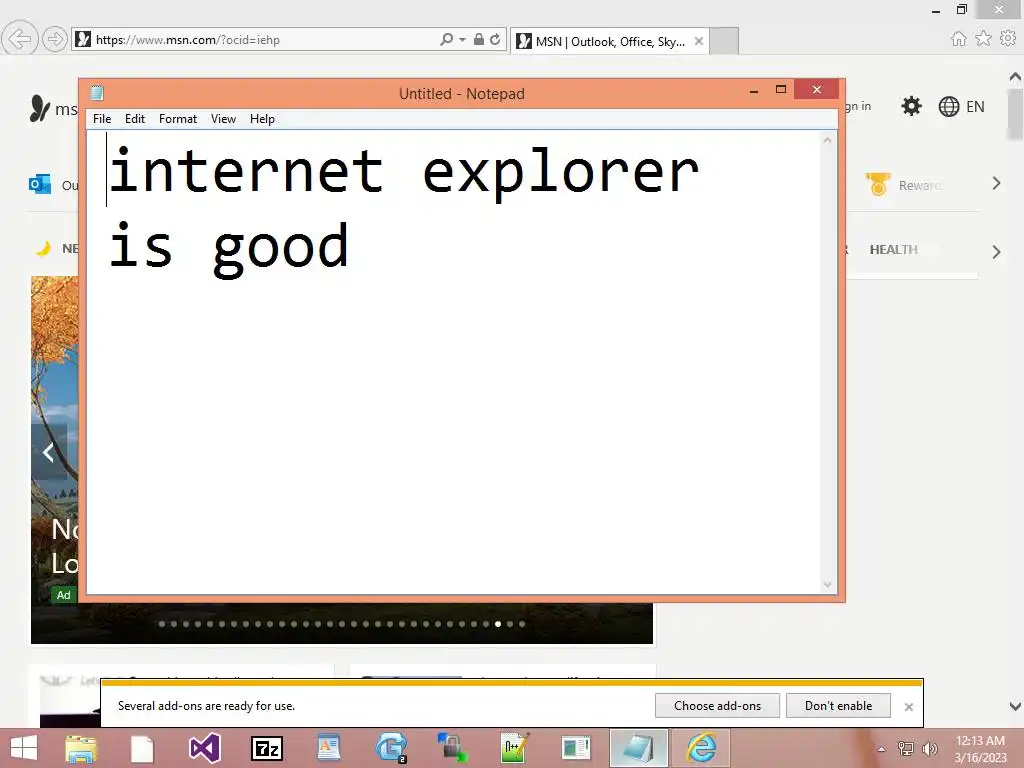This screenshot has height=768, width=1024.
Task: Click the Notepad title bar icon
Action: point(97,93)
